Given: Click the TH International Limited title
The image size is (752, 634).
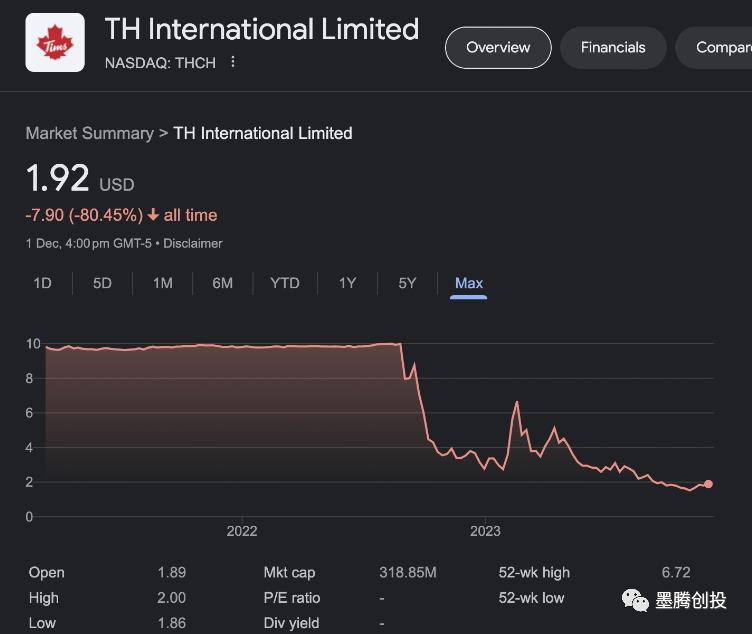Looking at the screenshot, I should (x=261, y=29).
